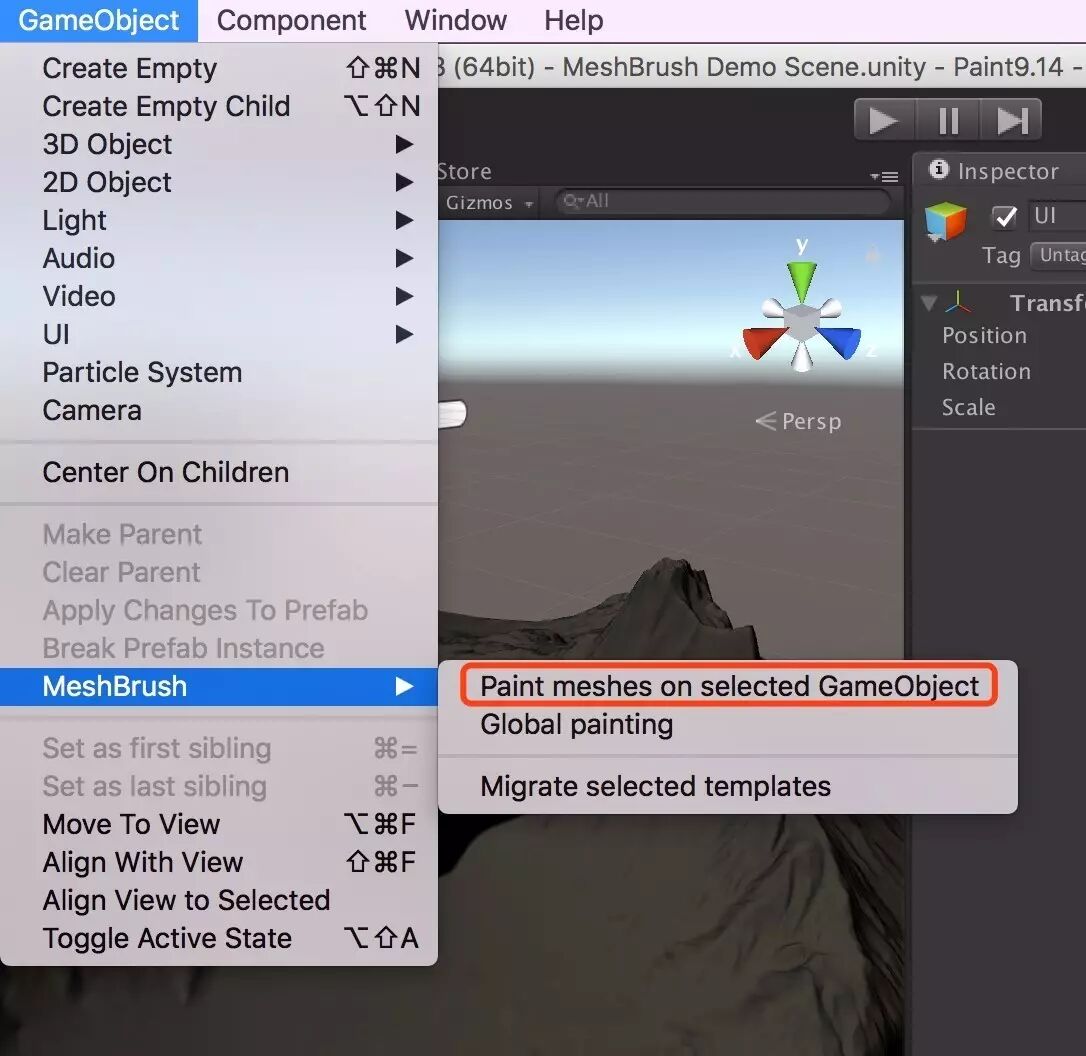Viewport: 1086px width, 1056px height.
Task: Select the MeshBrush menu entry
Action: [x=219, y=686]
